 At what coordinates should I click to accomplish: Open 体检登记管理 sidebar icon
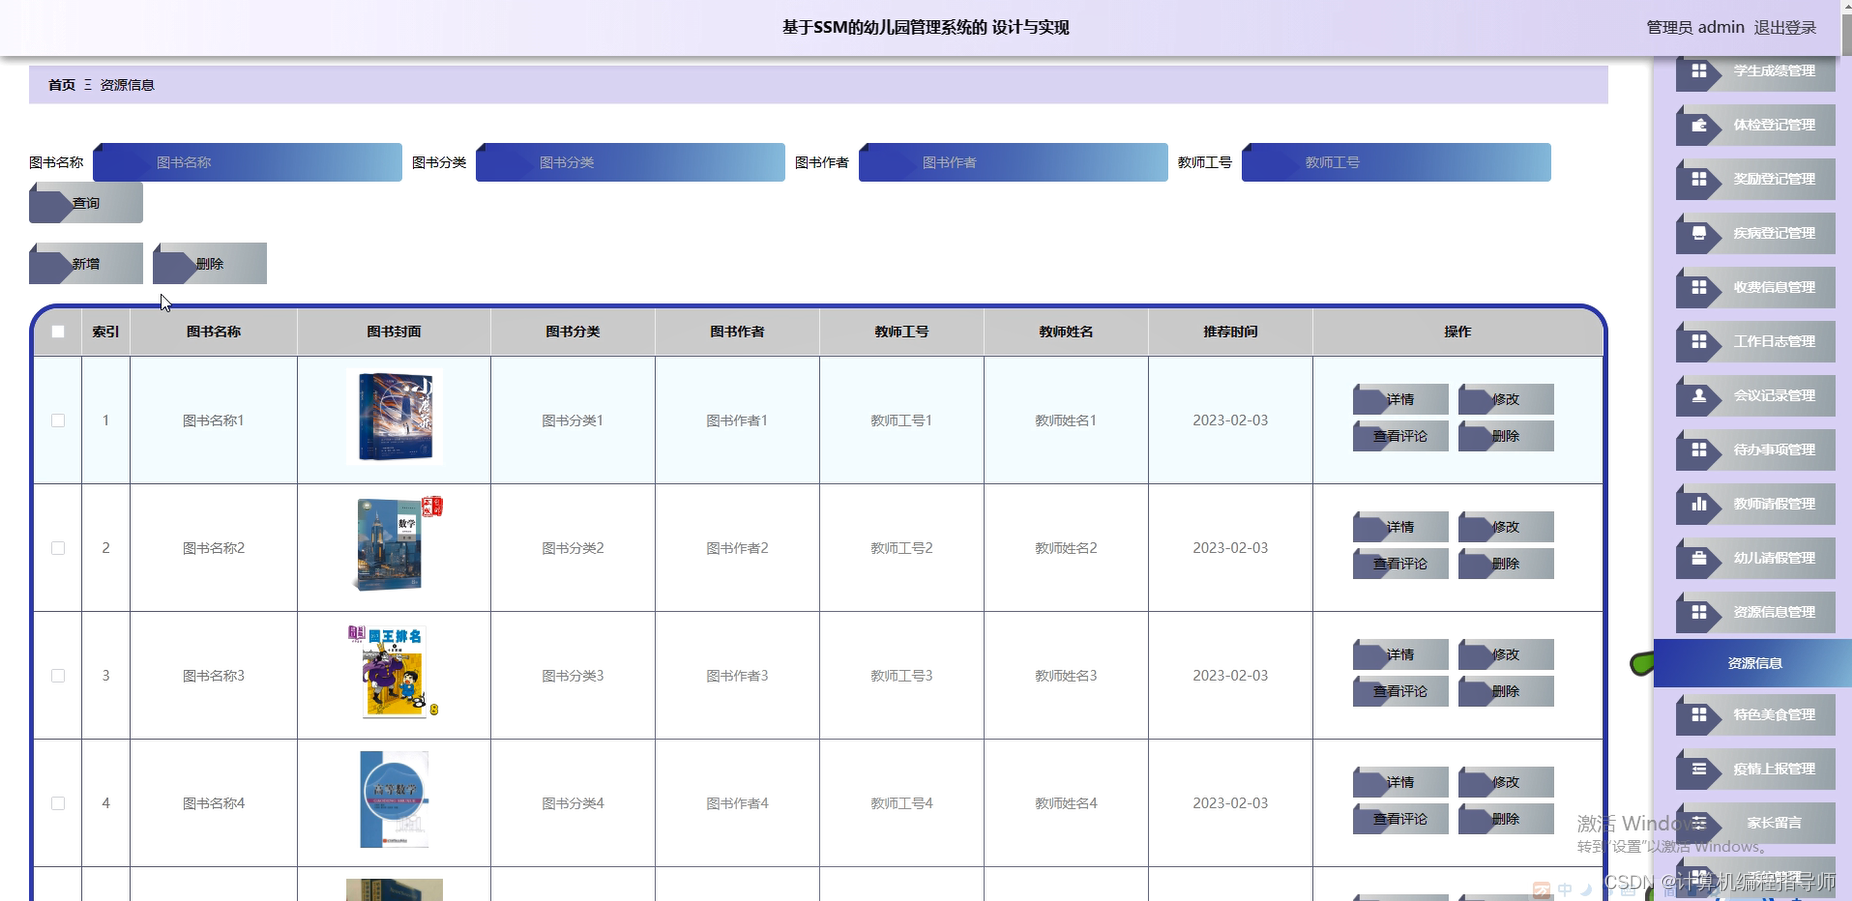pos(1699,125)
